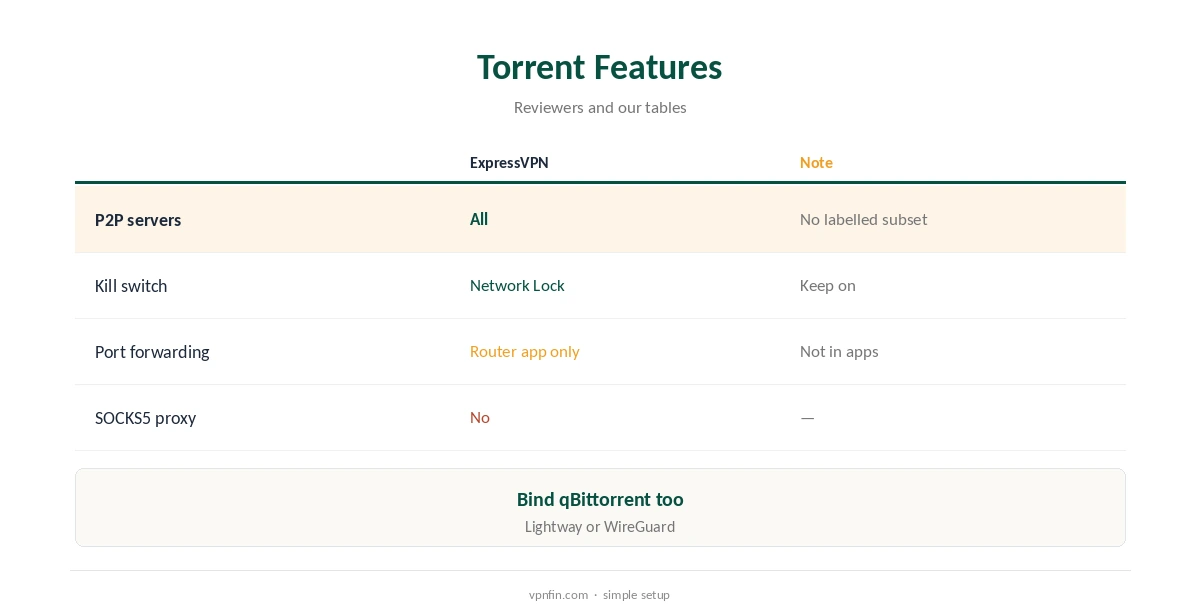Select the 'Port forwarding' row label
Image resolution: width=1200 pixels, height=614 pixels.
[x=152, y=352]
